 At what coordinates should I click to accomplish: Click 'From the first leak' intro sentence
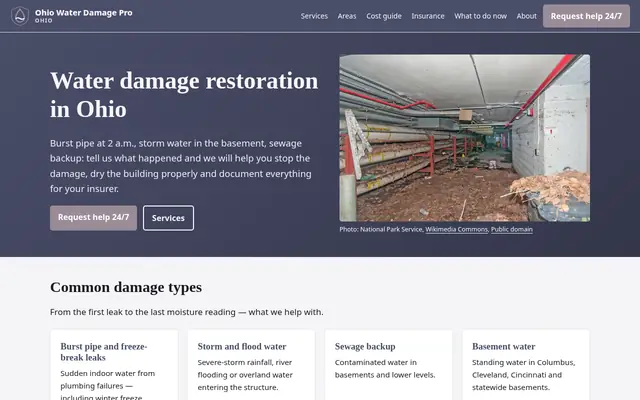point(187,312)
